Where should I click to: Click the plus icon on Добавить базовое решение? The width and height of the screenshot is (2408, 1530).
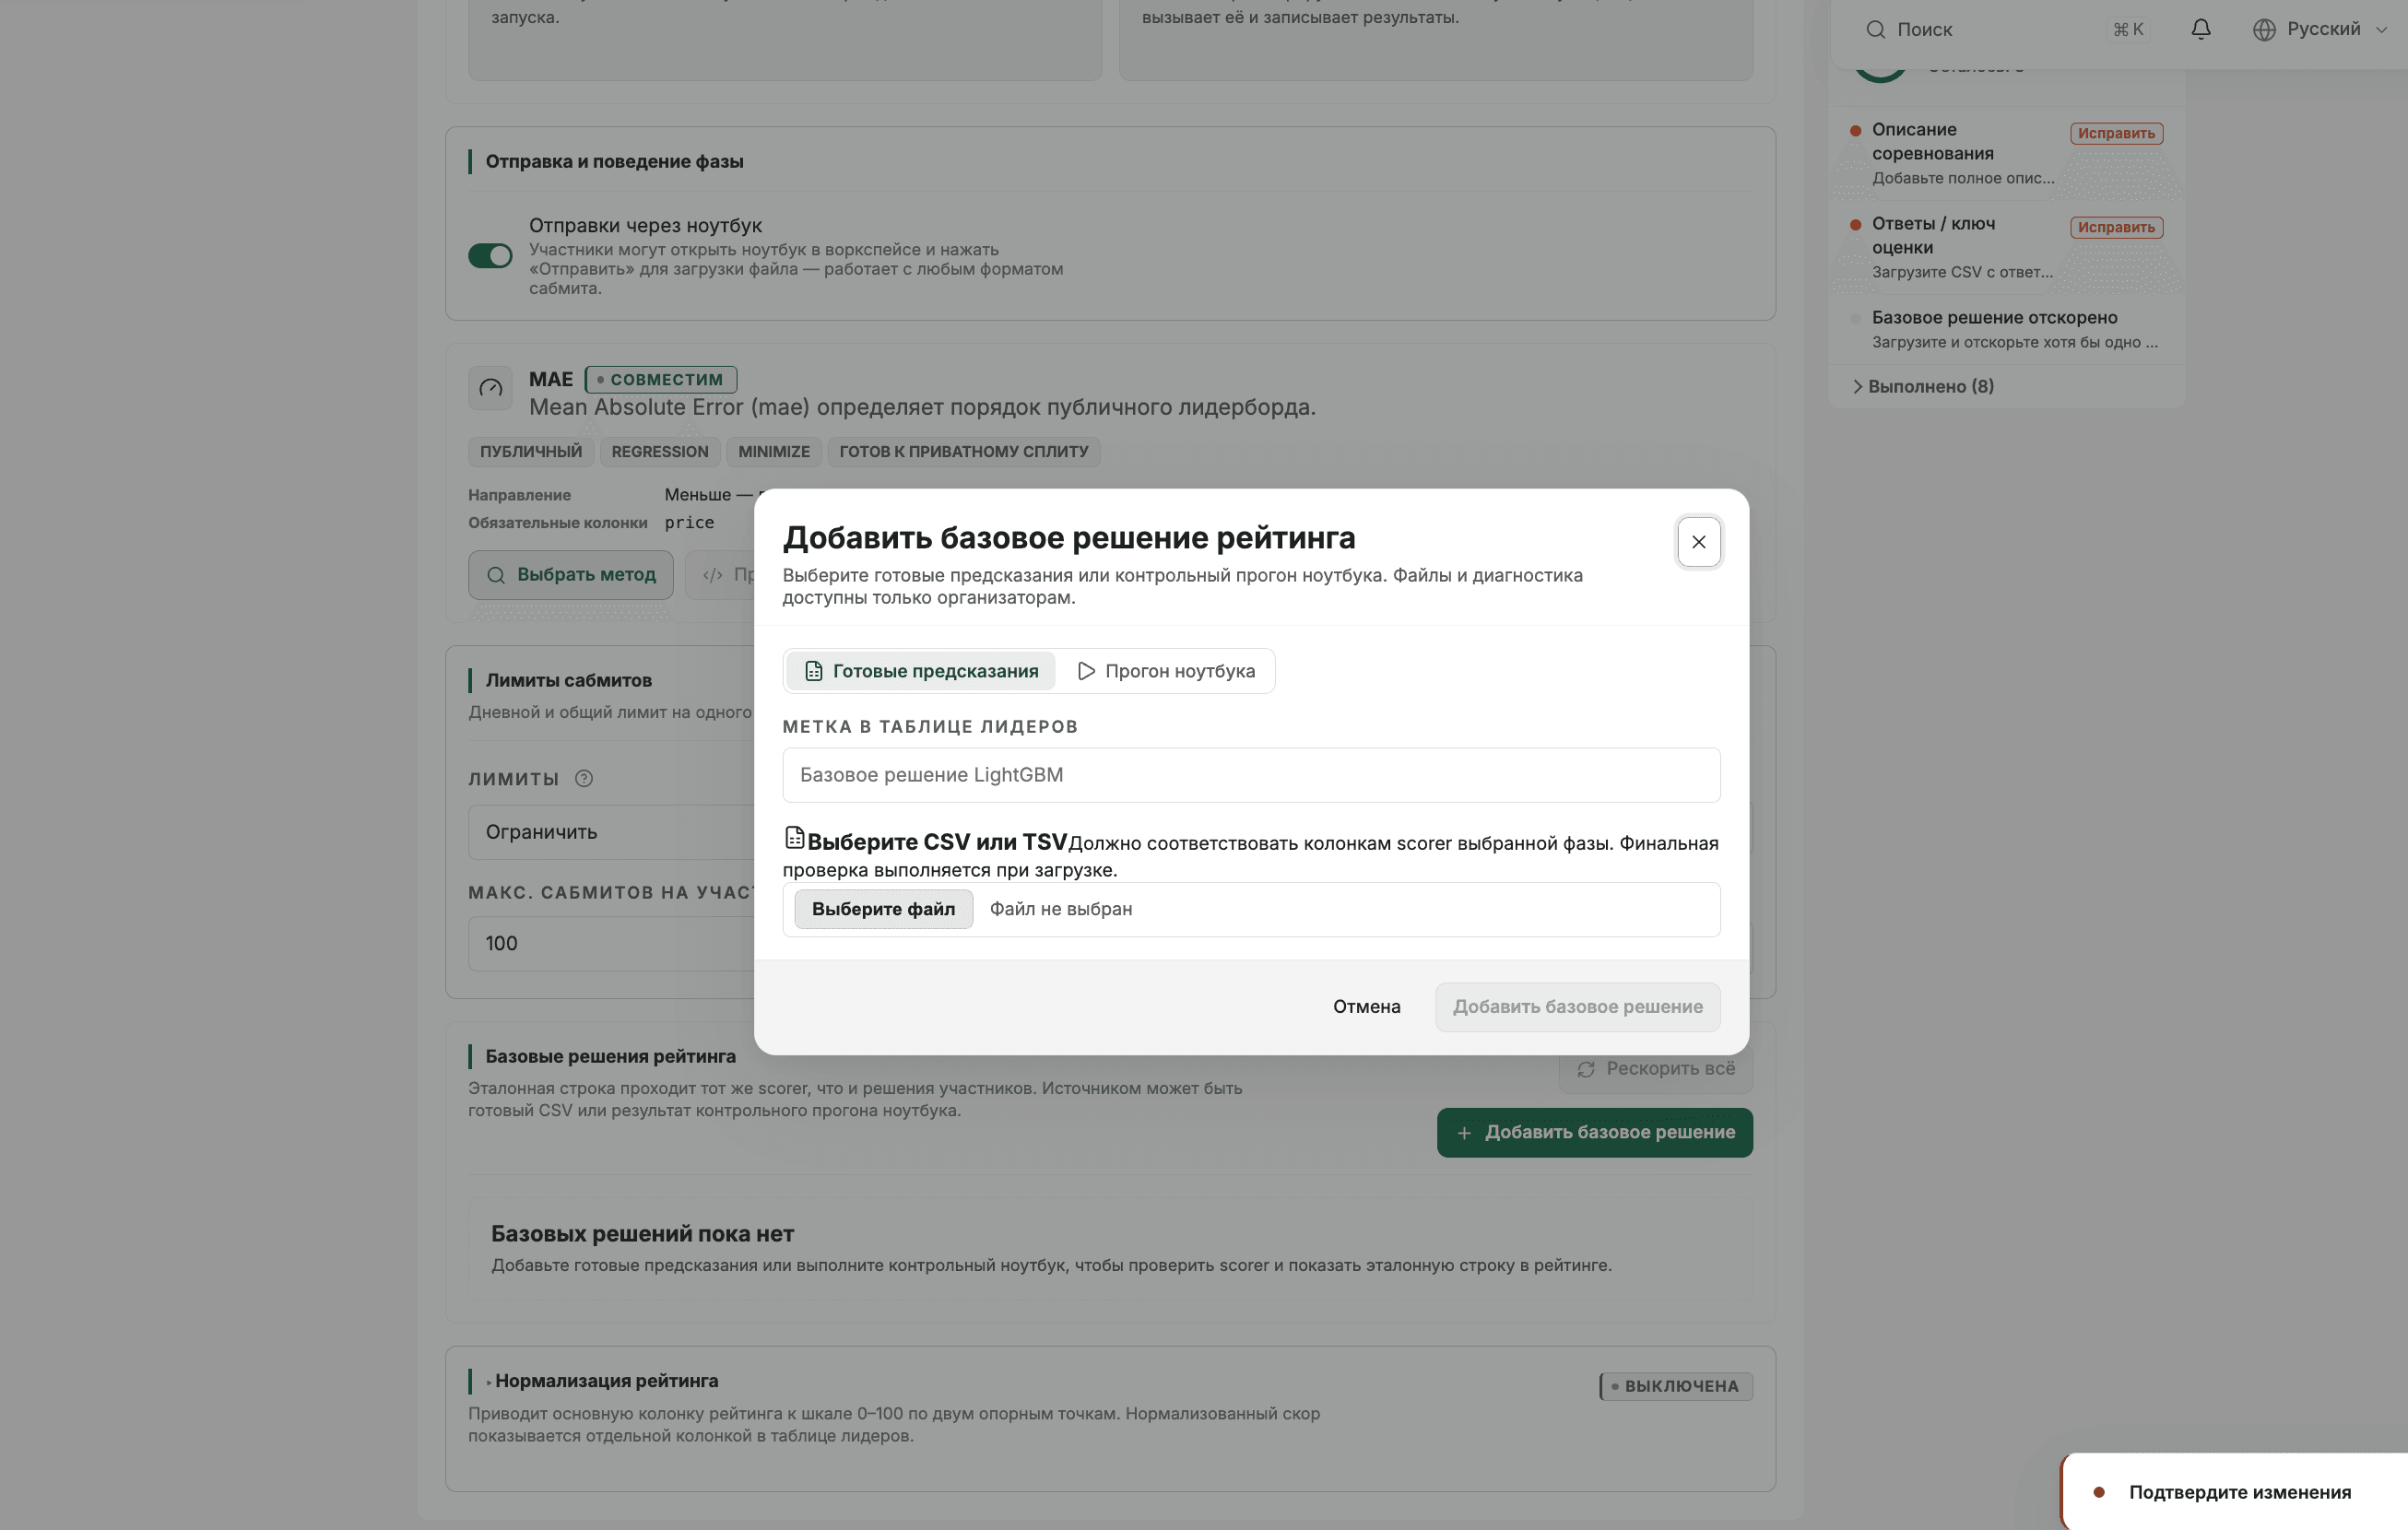[1463, 1133]
